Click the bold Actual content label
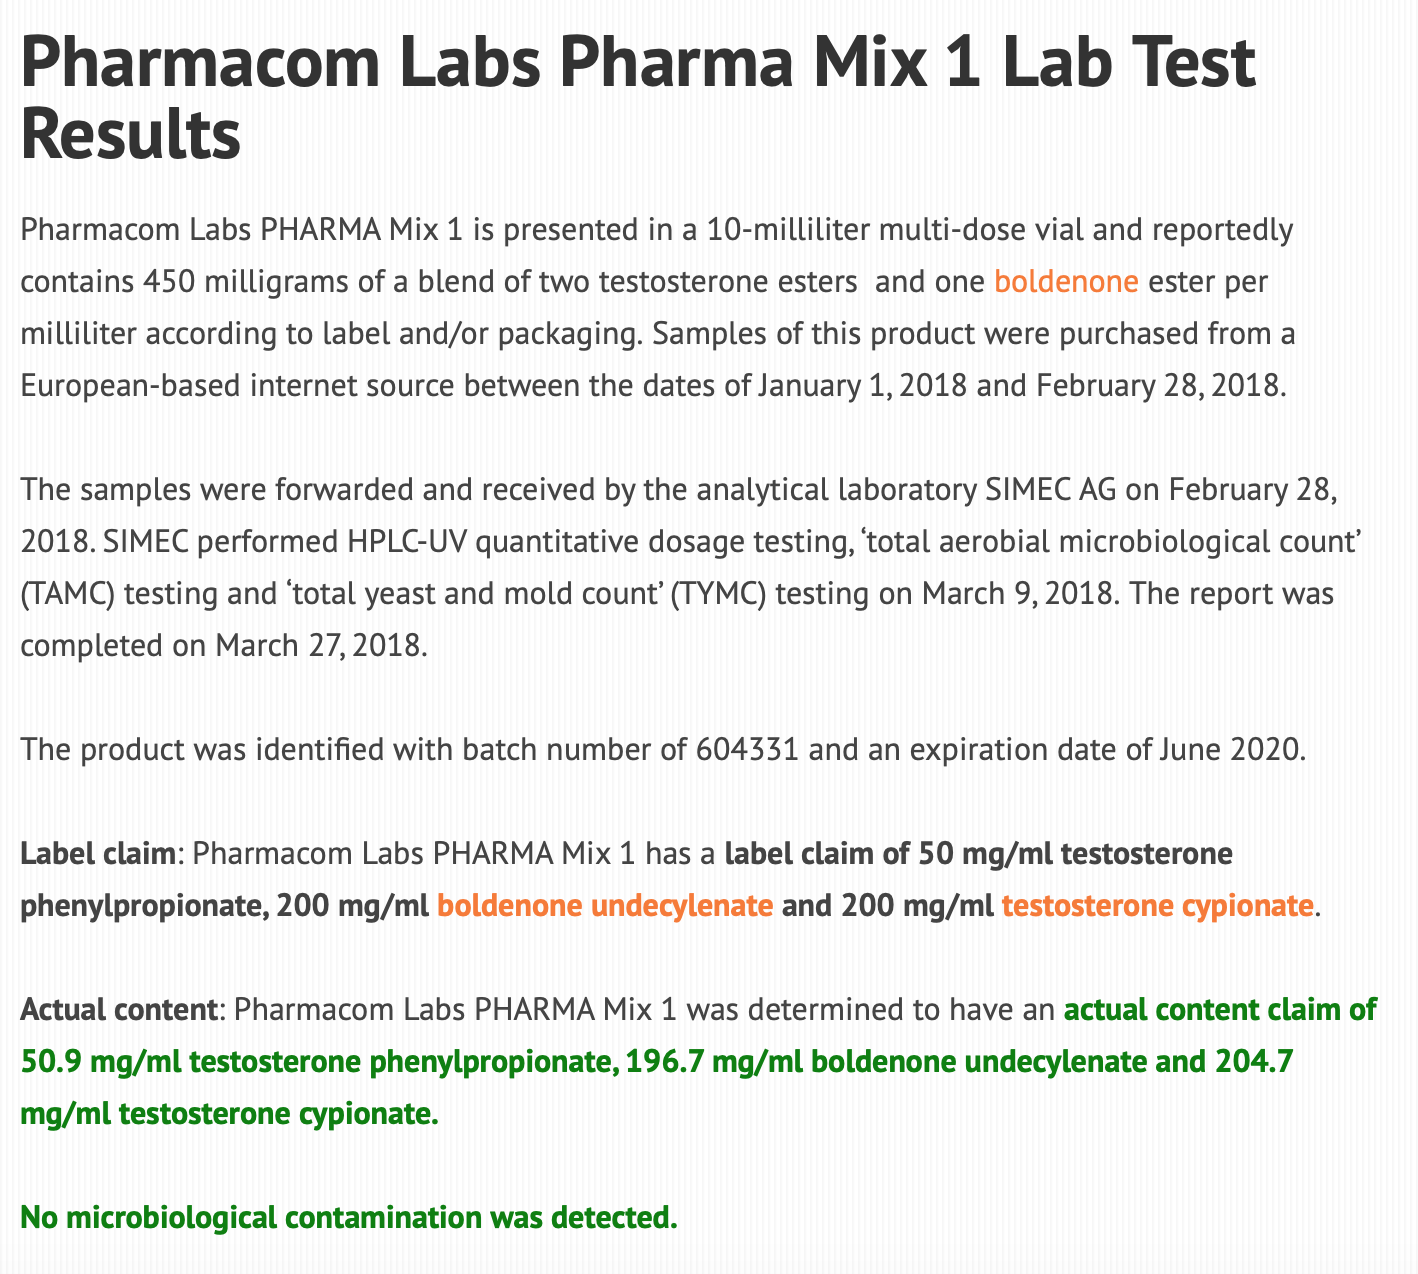Viewport: 1418px width, 1274px height. pos(119,1009)
